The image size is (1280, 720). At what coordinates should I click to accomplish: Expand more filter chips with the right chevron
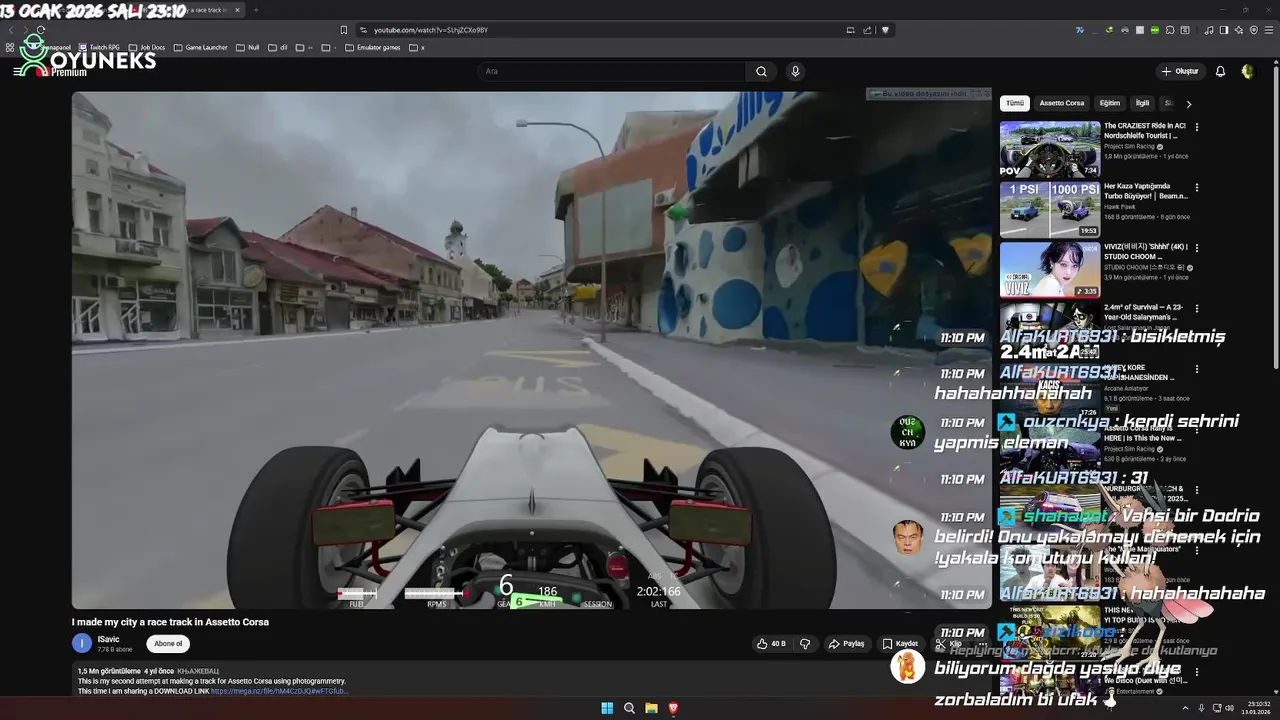(x=1189, y=103)
